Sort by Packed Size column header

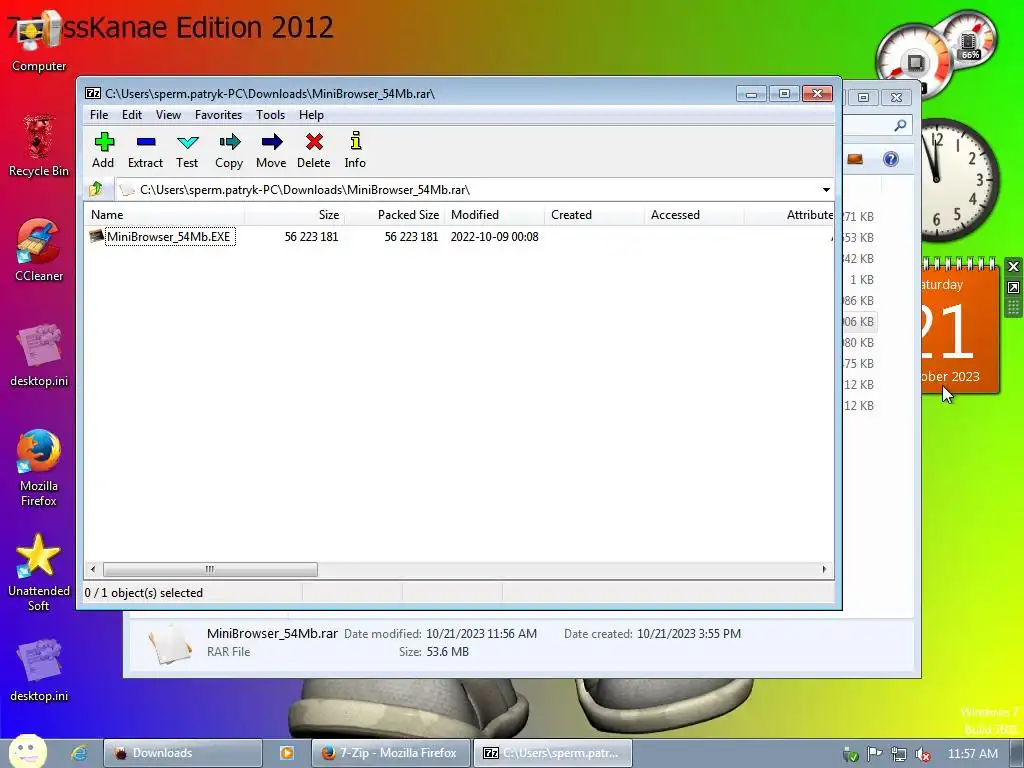click(x=394, y=214)
